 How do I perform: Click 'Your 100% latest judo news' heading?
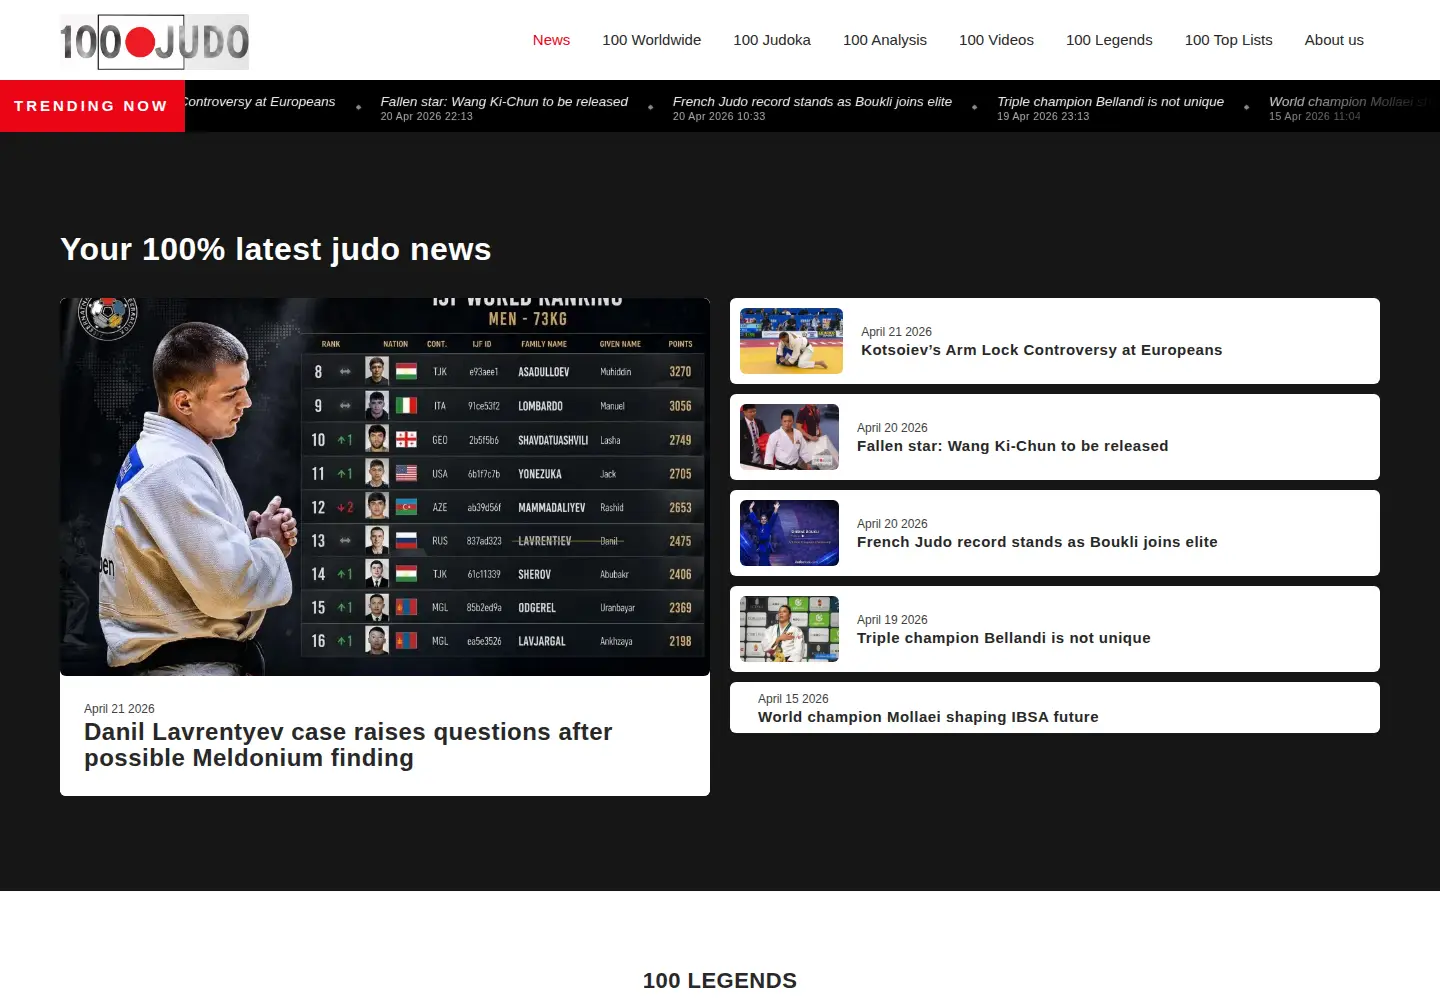(x=276, y=249)
